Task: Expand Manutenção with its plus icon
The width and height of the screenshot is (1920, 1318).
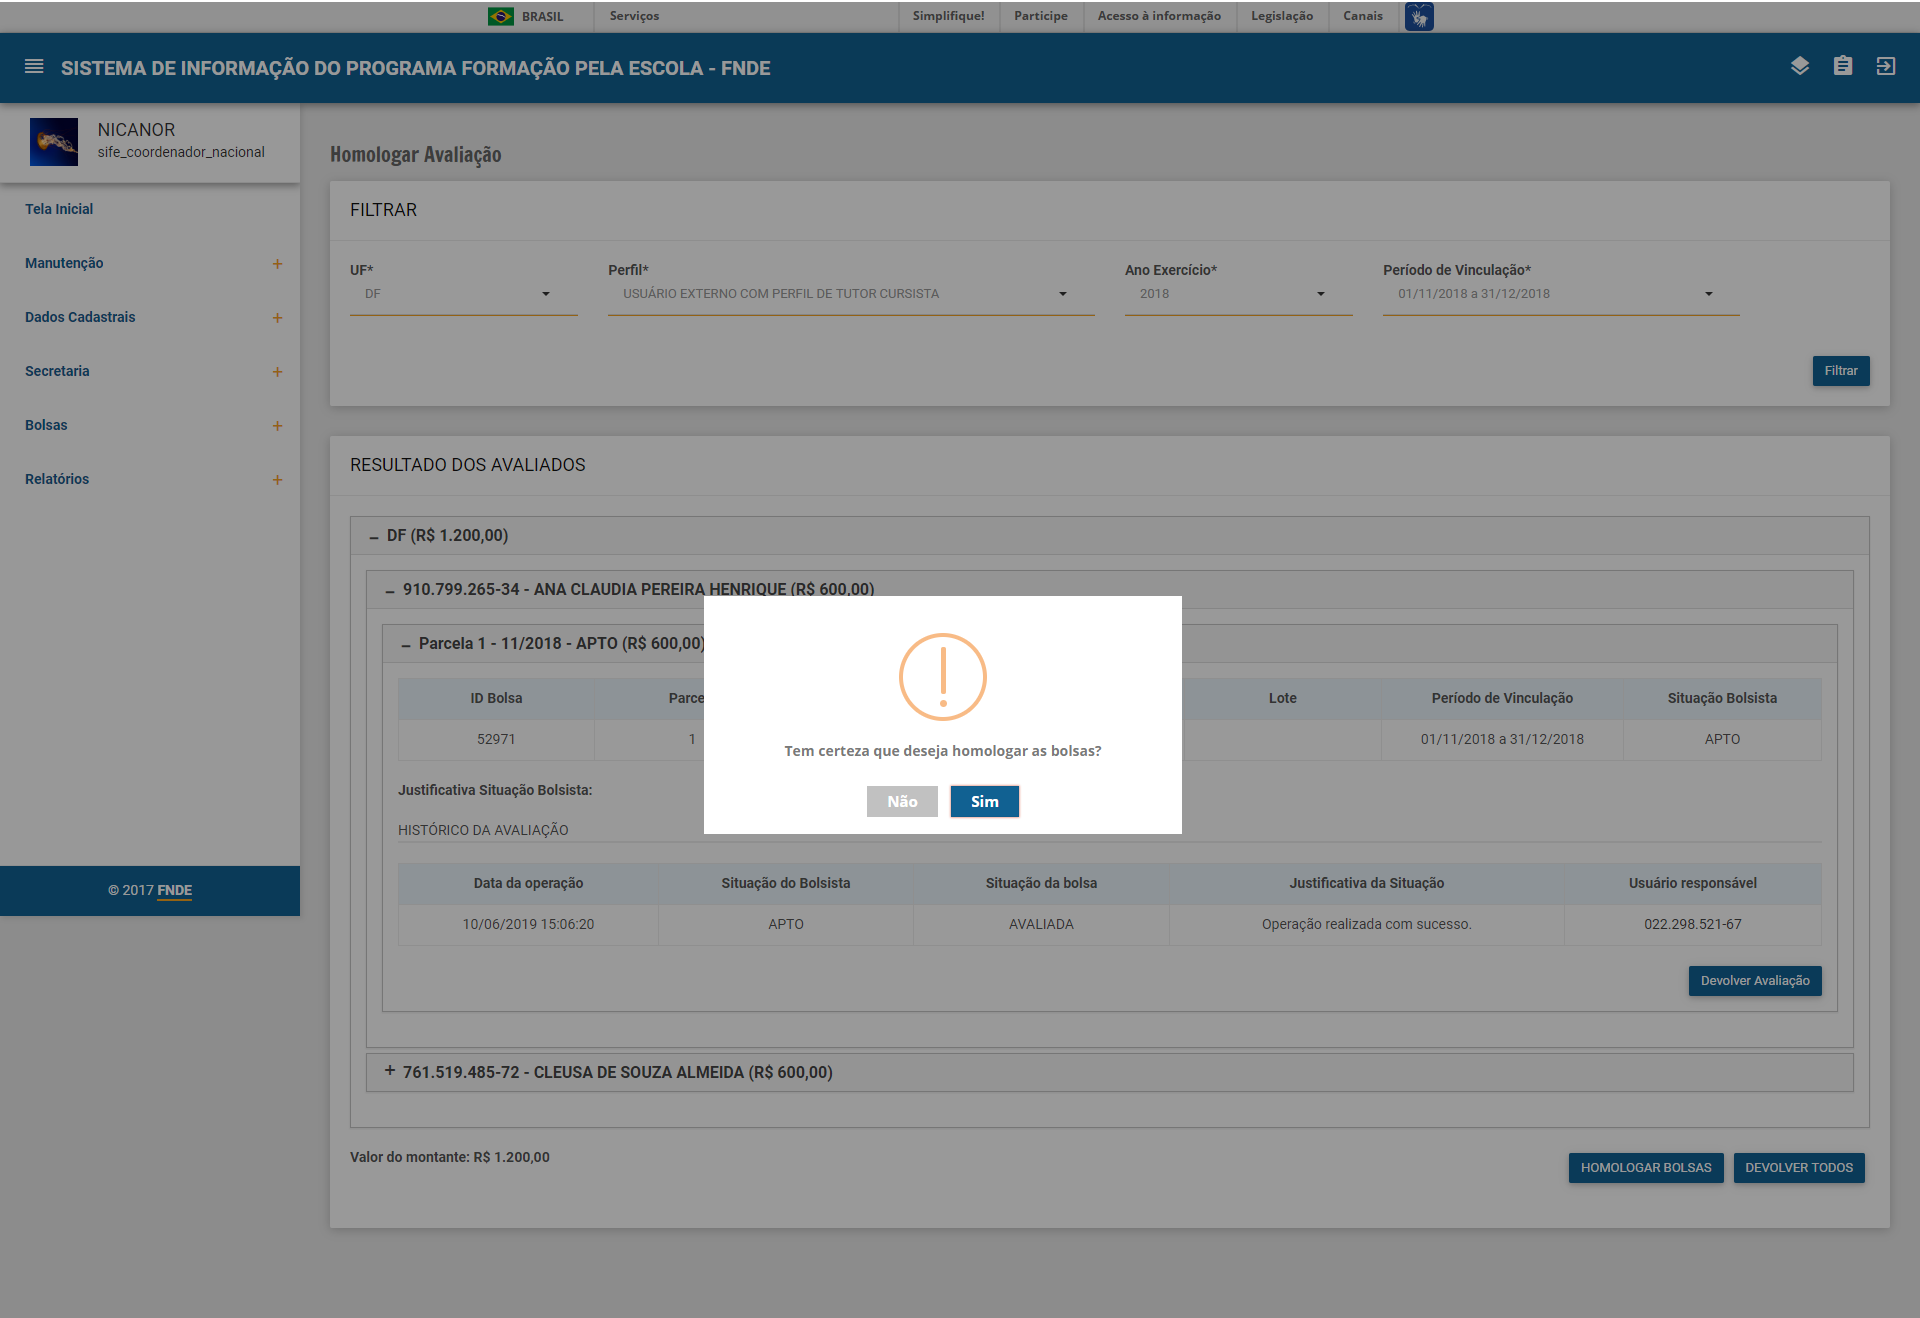Action: point(277,264)
